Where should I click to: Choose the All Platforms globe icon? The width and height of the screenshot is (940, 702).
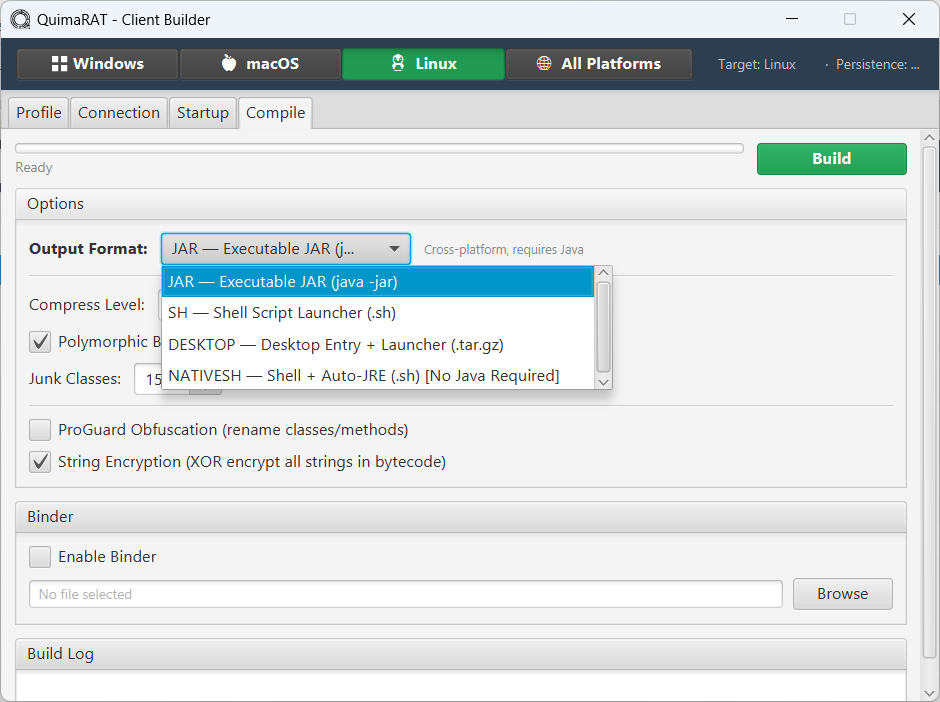tap(544, 64)
